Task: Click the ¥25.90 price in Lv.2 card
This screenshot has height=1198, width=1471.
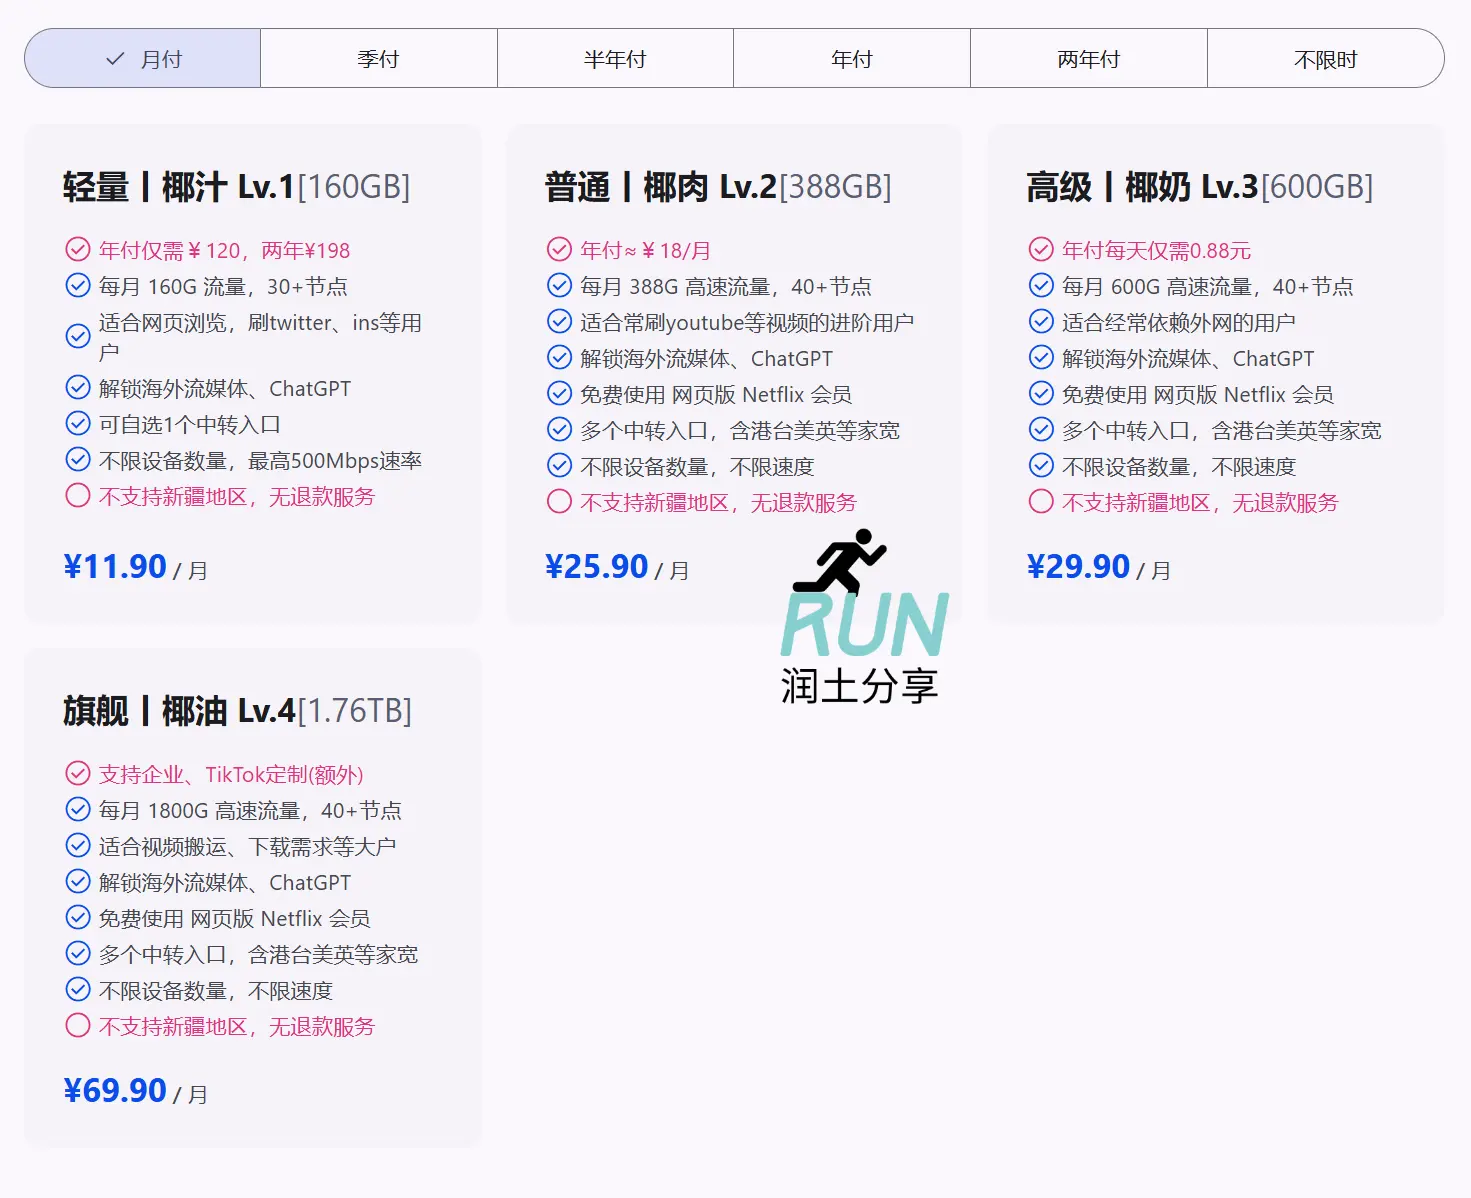Action: pyautogui.click(x=596, y=566)
